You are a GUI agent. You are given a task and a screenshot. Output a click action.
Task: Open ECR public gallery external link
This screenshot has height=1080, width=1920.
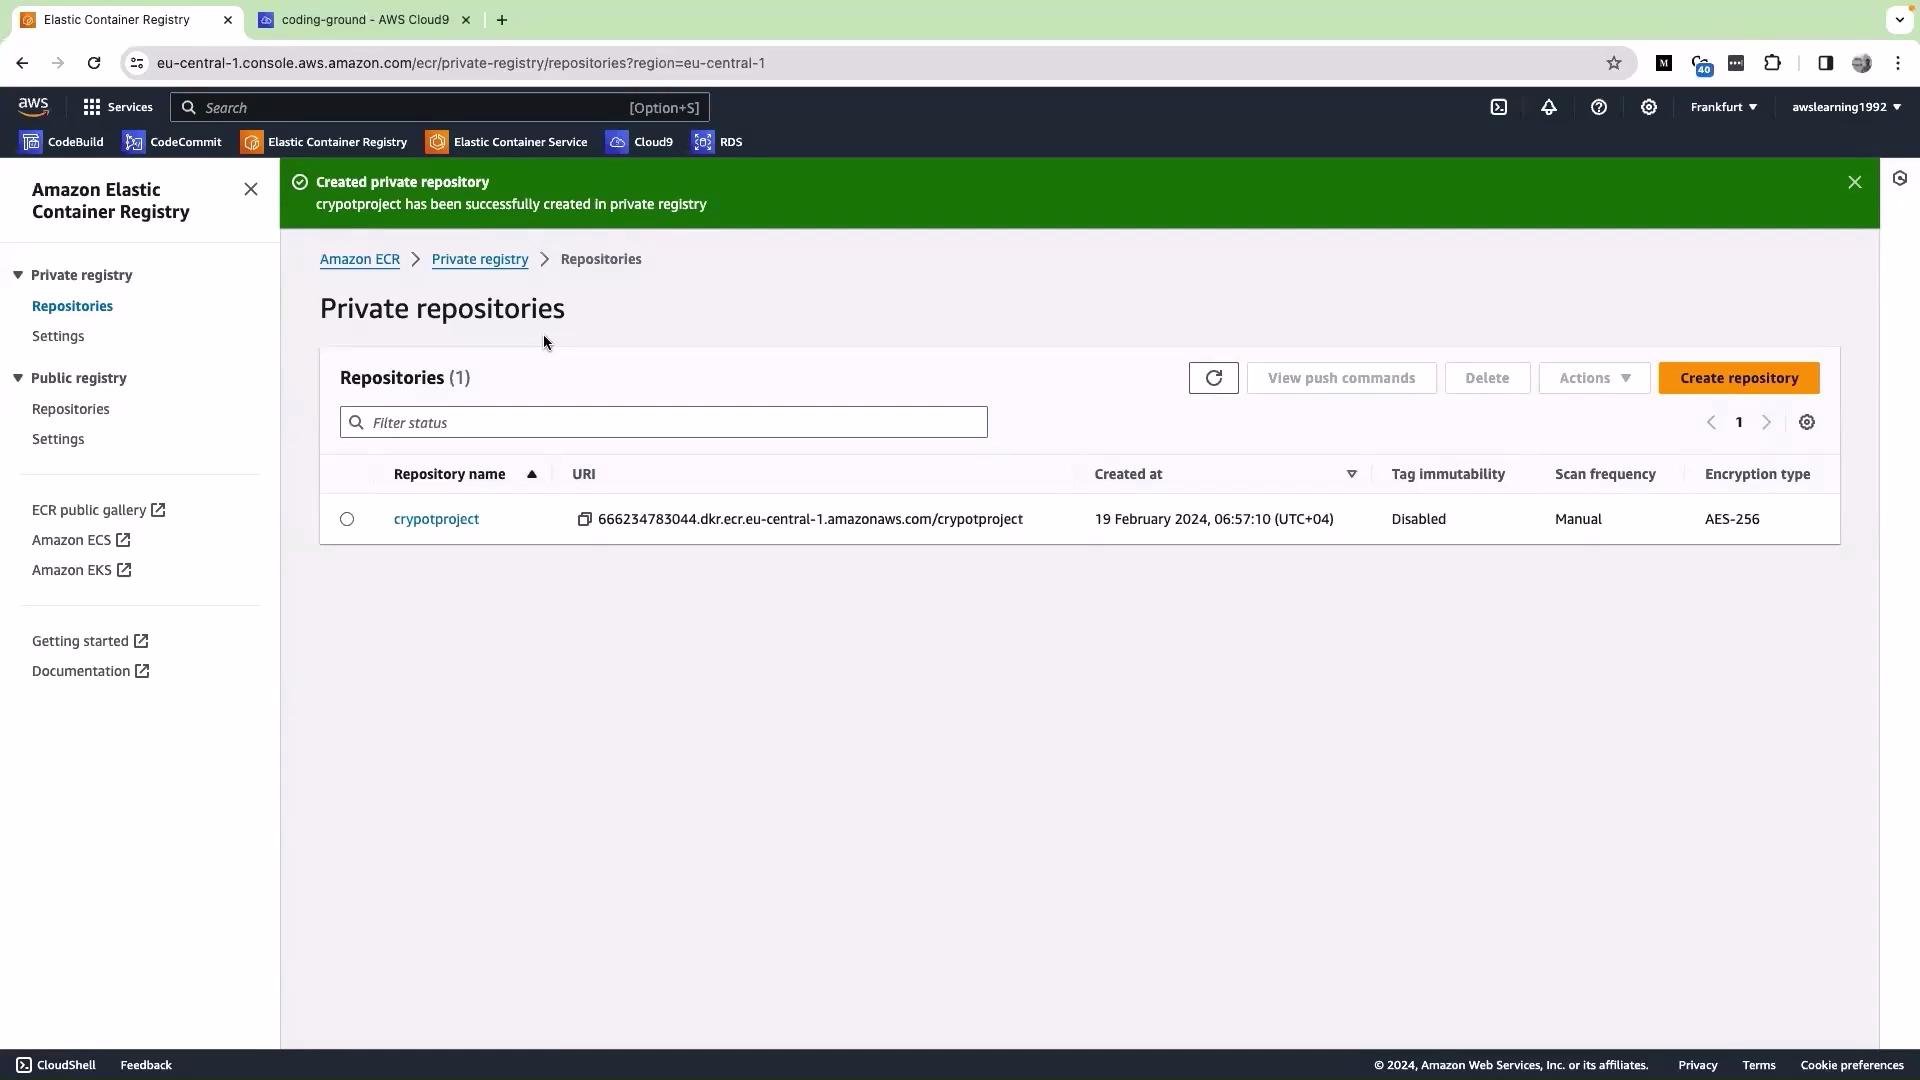98,510
